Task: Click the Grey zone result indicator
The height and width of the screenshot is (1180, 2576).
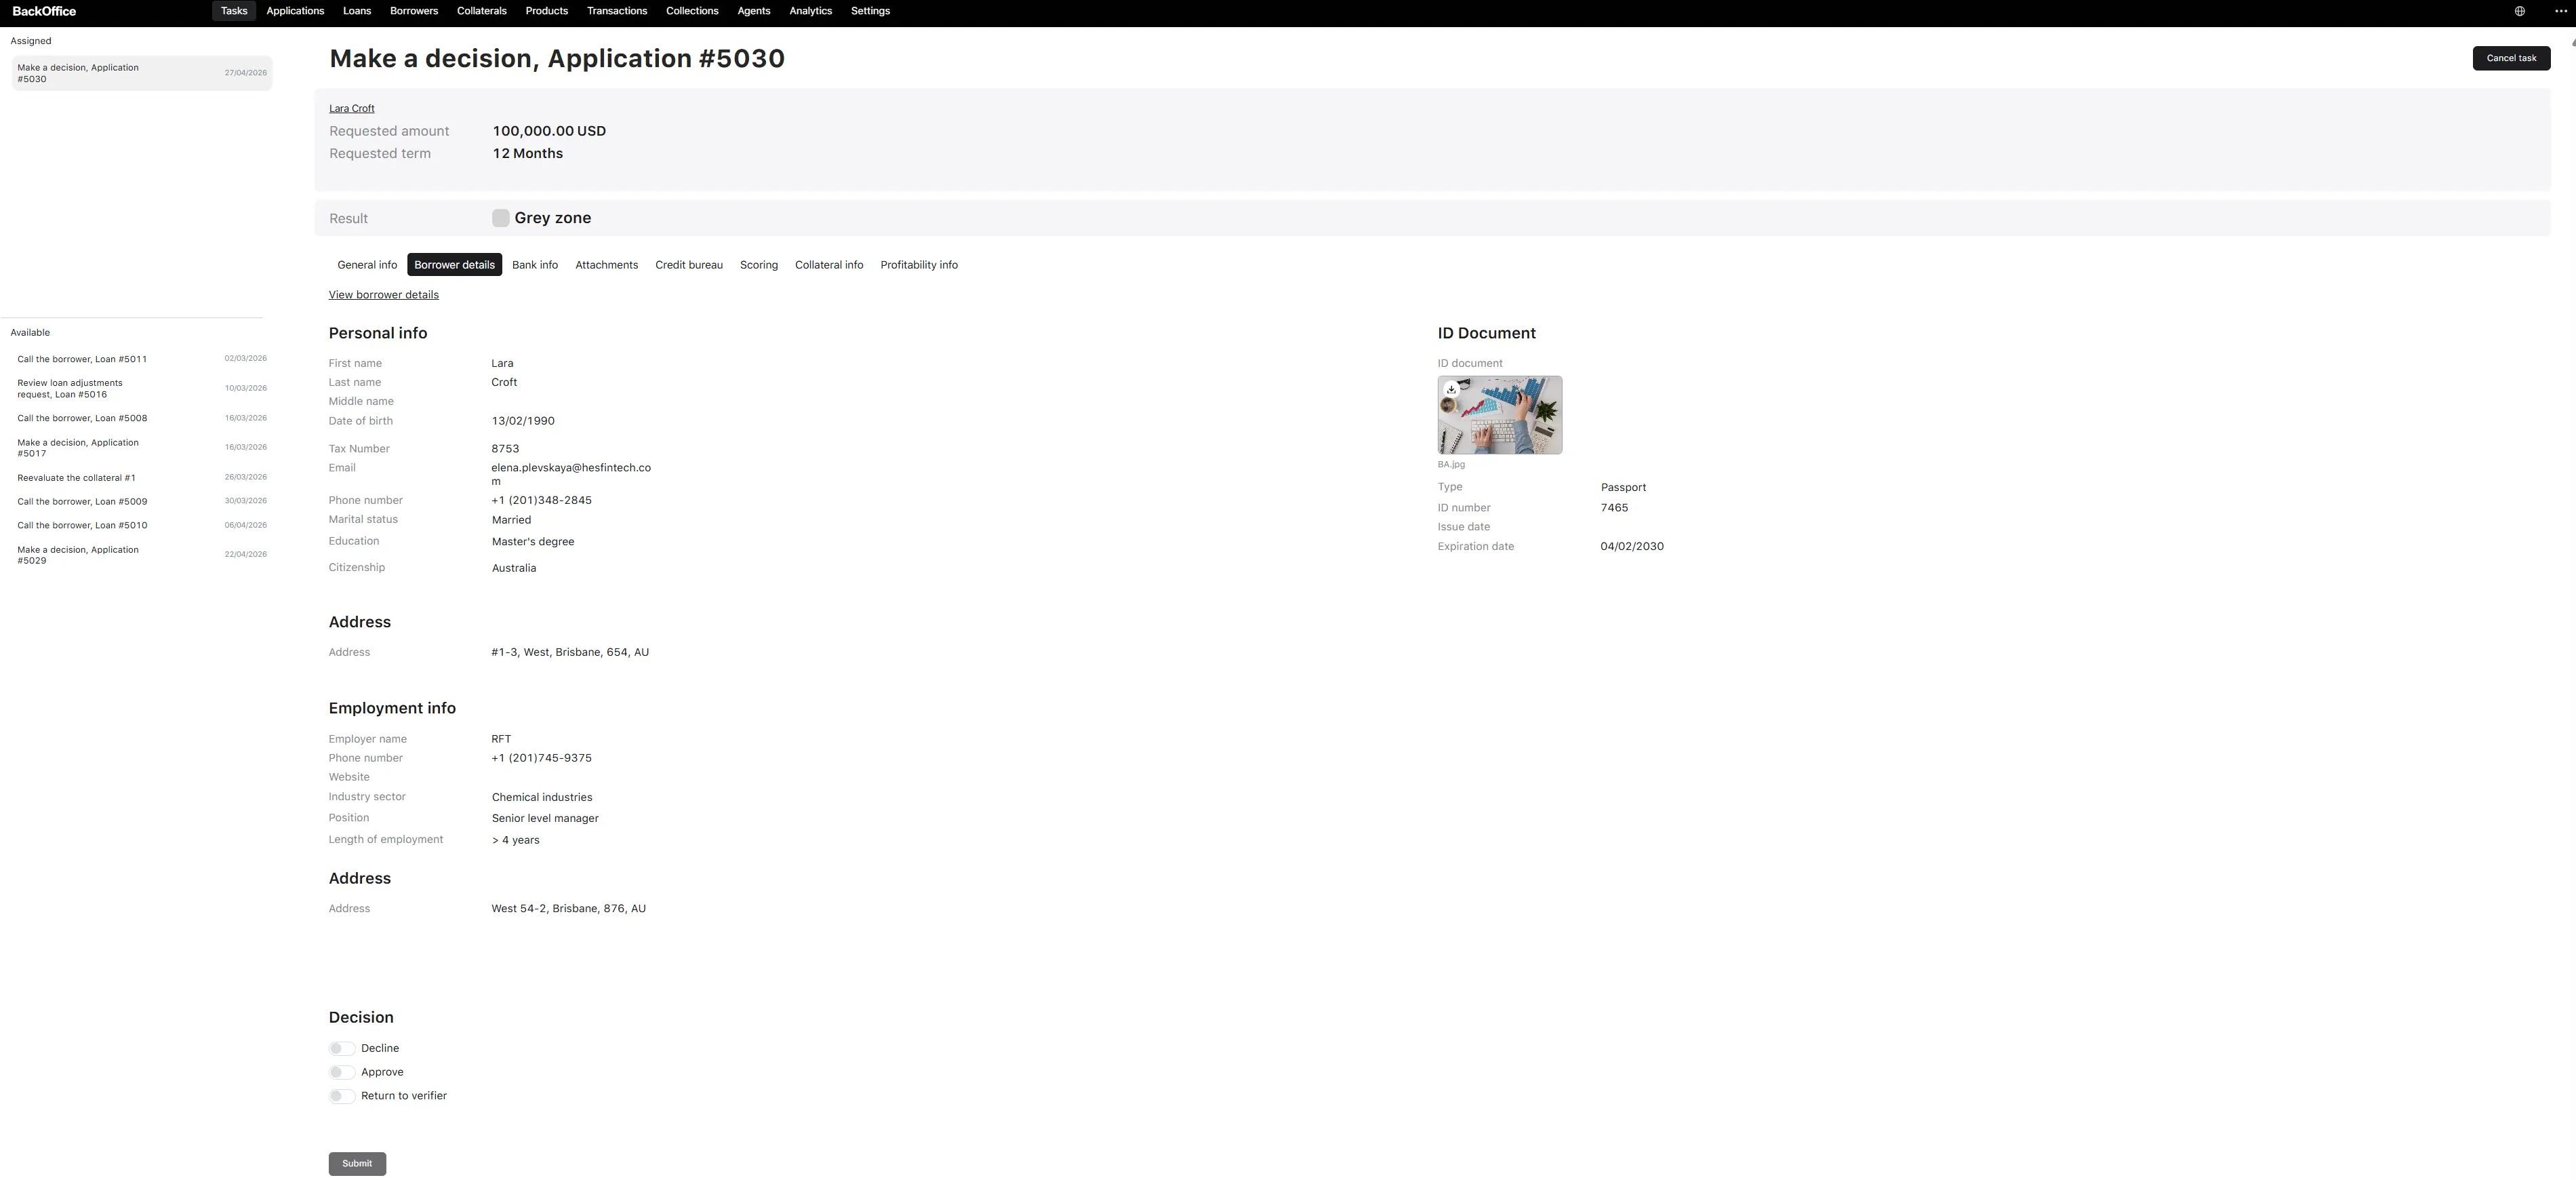Action: (x=501, y=218)
